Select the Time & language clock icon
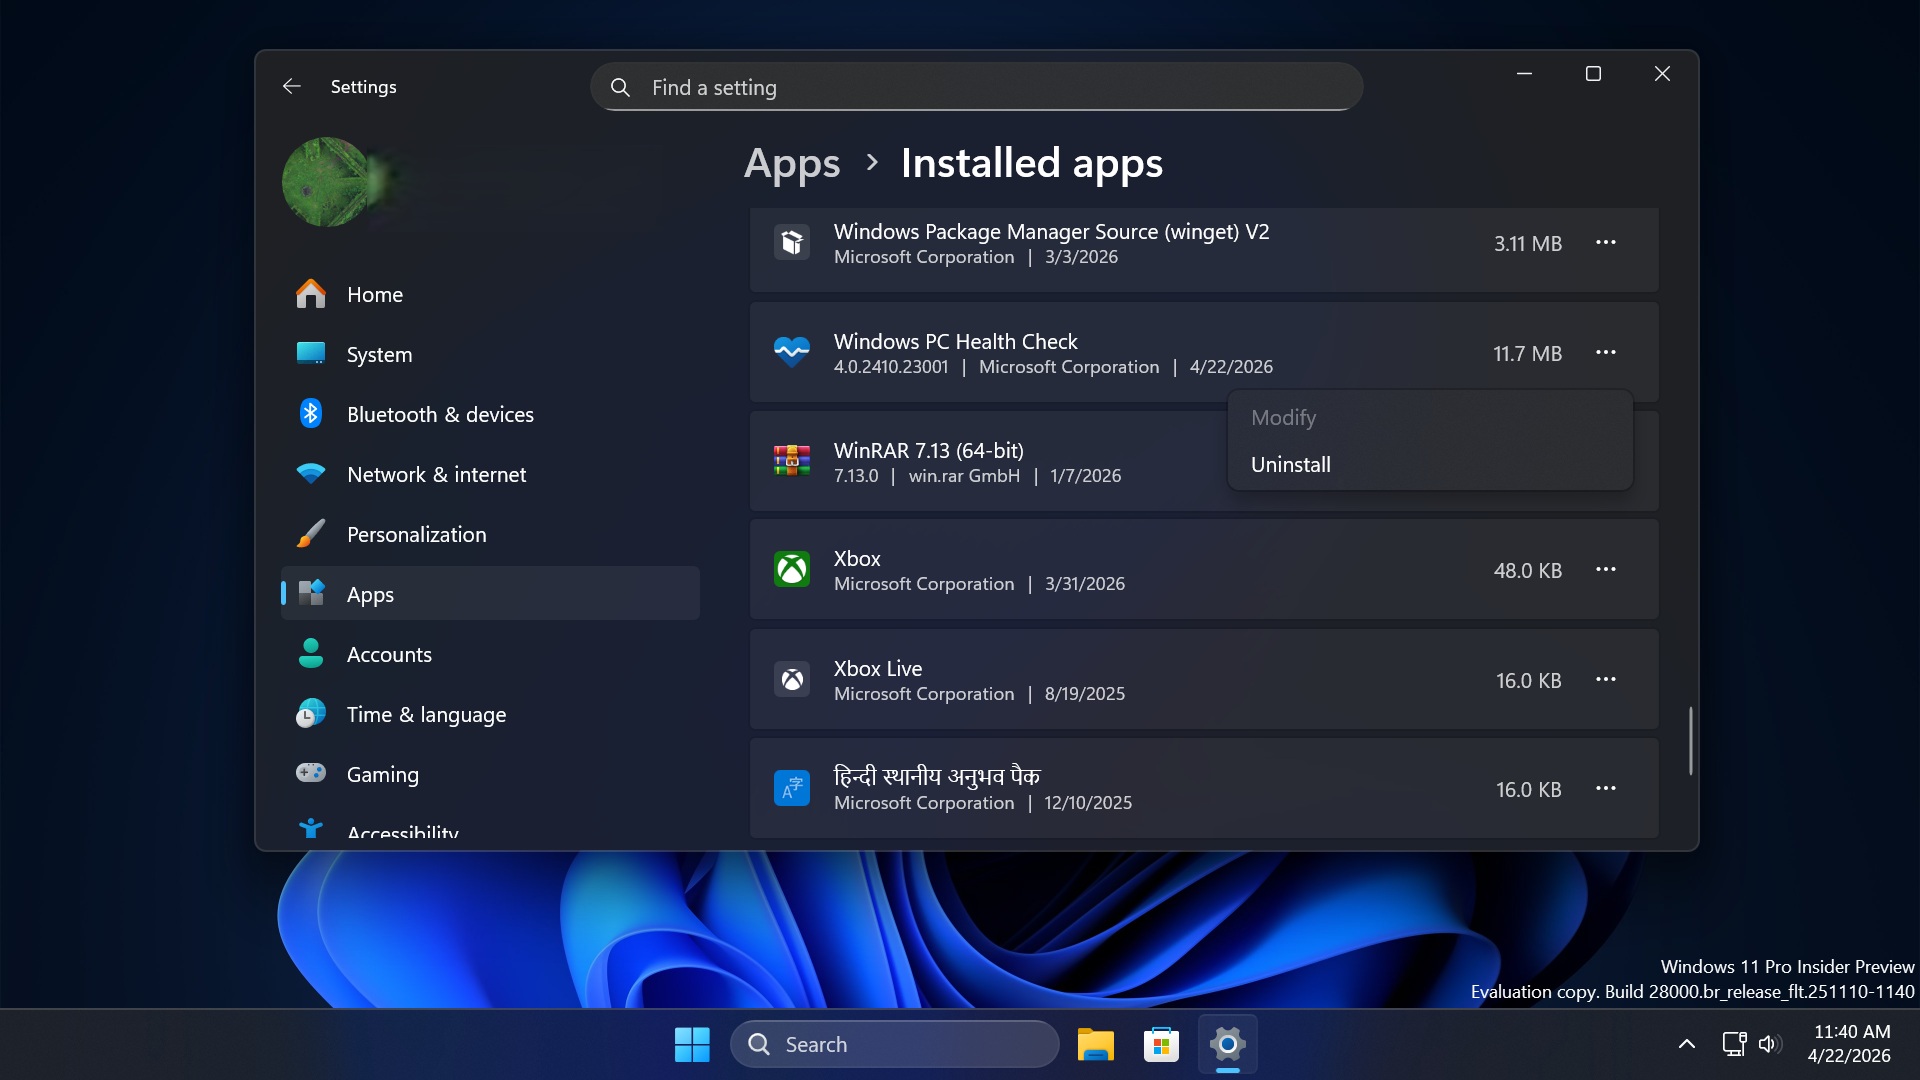Image resolution: width=1920 pixels, height=1080 pixels. pyautogui.click(x=311, y=714)
